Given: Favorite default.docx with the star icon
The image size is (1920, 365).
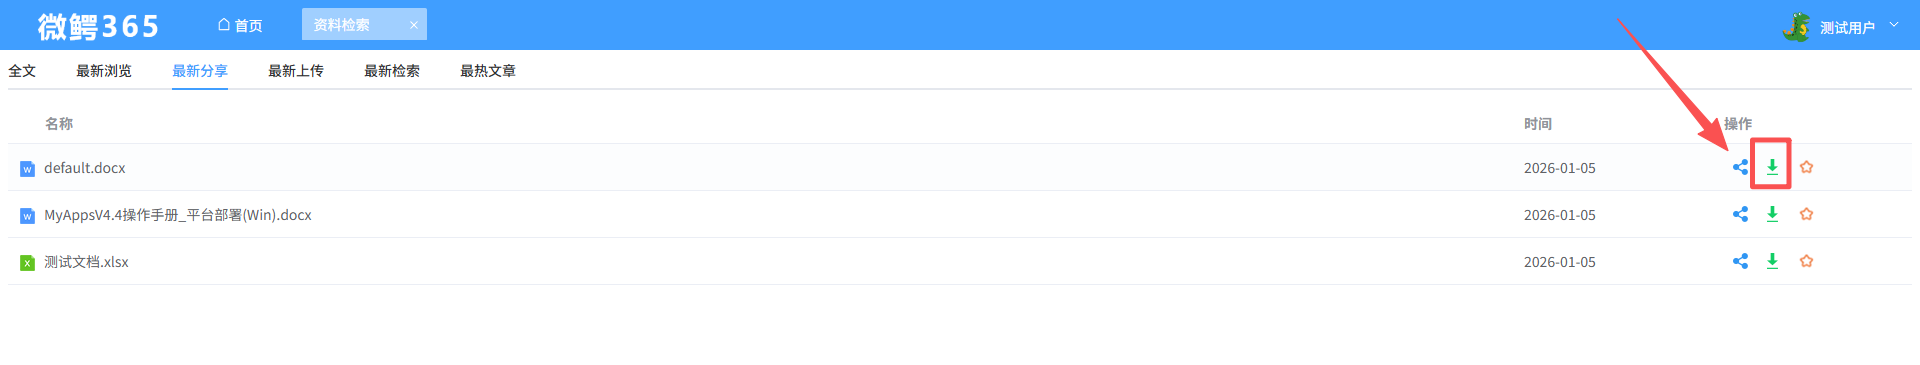Looking at the screenshot, I should click(1806, 167).
